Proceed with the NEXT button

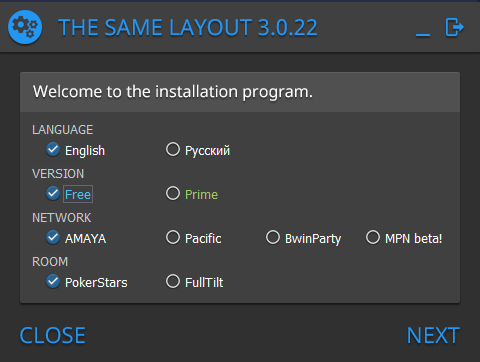tap(433, 335)
